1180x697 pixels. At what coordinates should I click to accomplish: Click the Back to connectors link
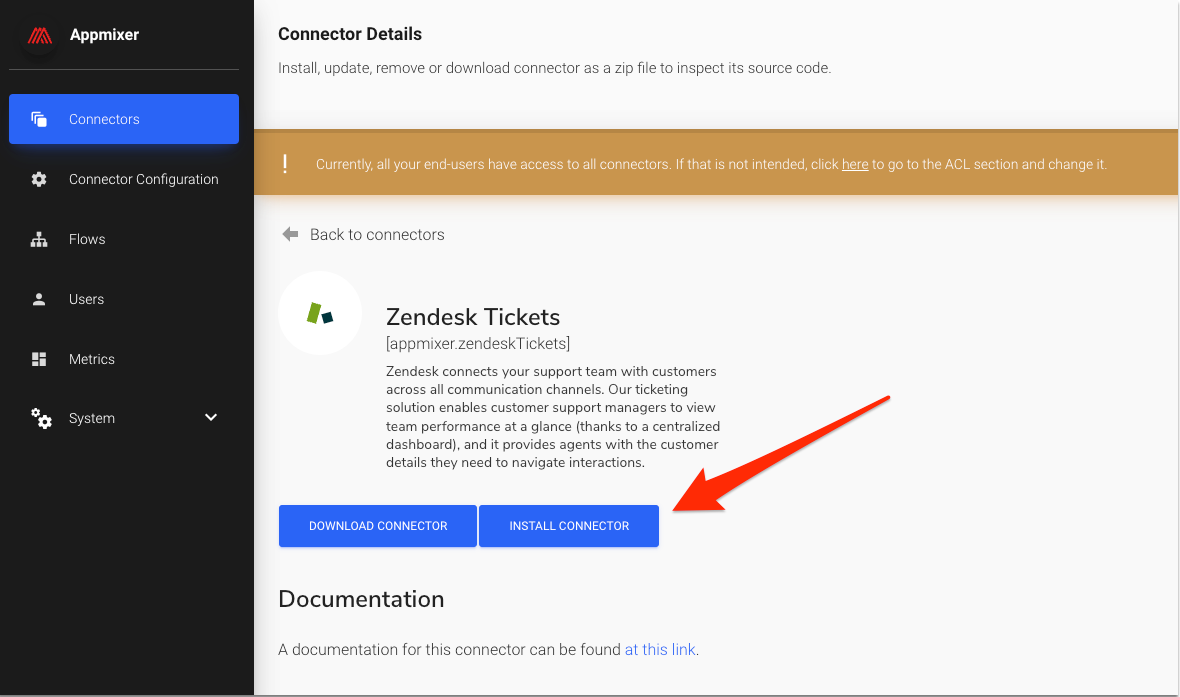tap(377, 234)
